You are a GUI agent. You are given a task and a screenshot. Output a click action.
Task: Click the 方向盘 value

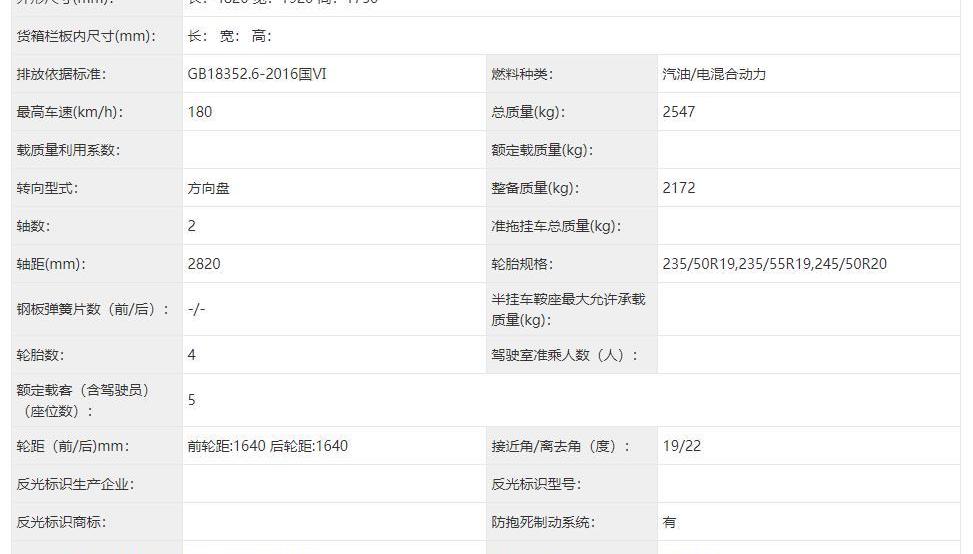(x=208, y=188)
